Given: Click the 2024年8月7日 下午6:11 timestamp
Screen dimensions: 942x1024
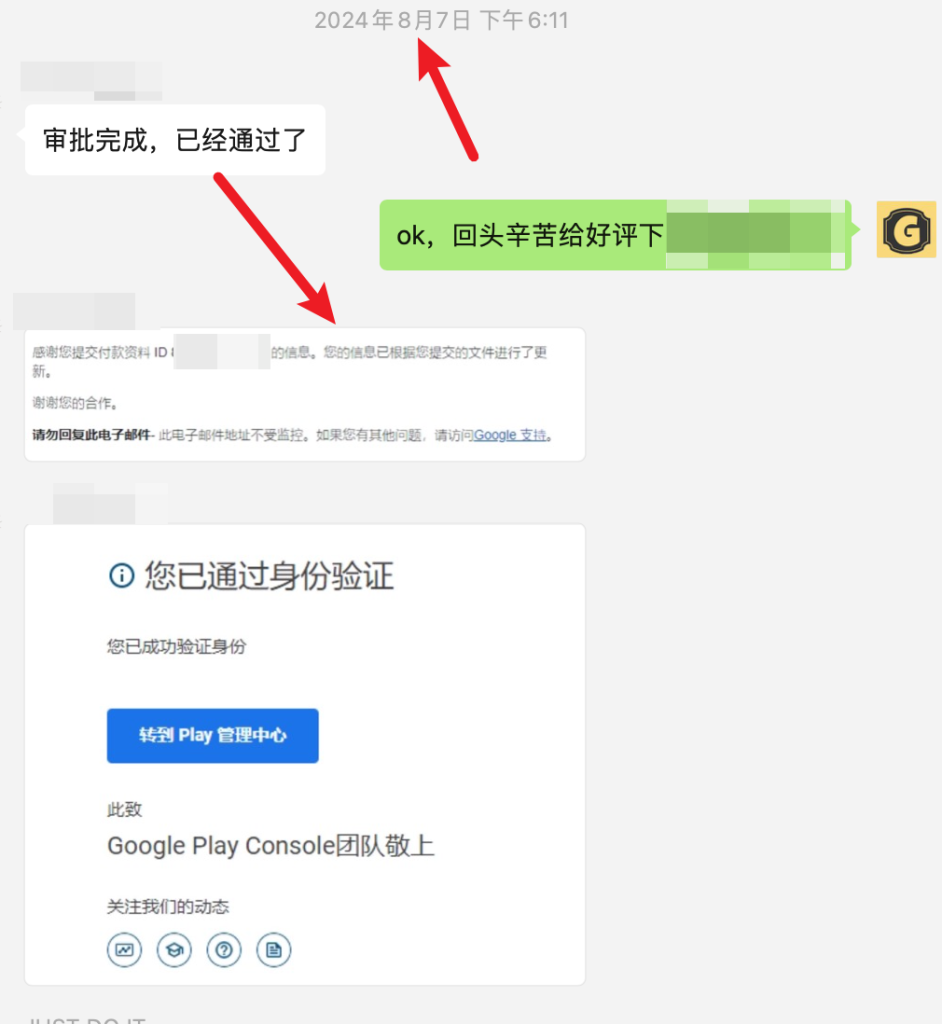Looking at the screenshot, I should point(442,20).
